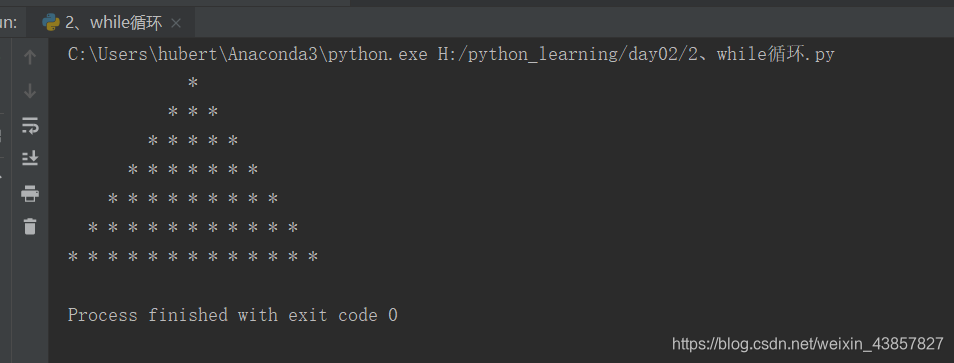
Task: Clear console with the trash icon
Action: 30,227
